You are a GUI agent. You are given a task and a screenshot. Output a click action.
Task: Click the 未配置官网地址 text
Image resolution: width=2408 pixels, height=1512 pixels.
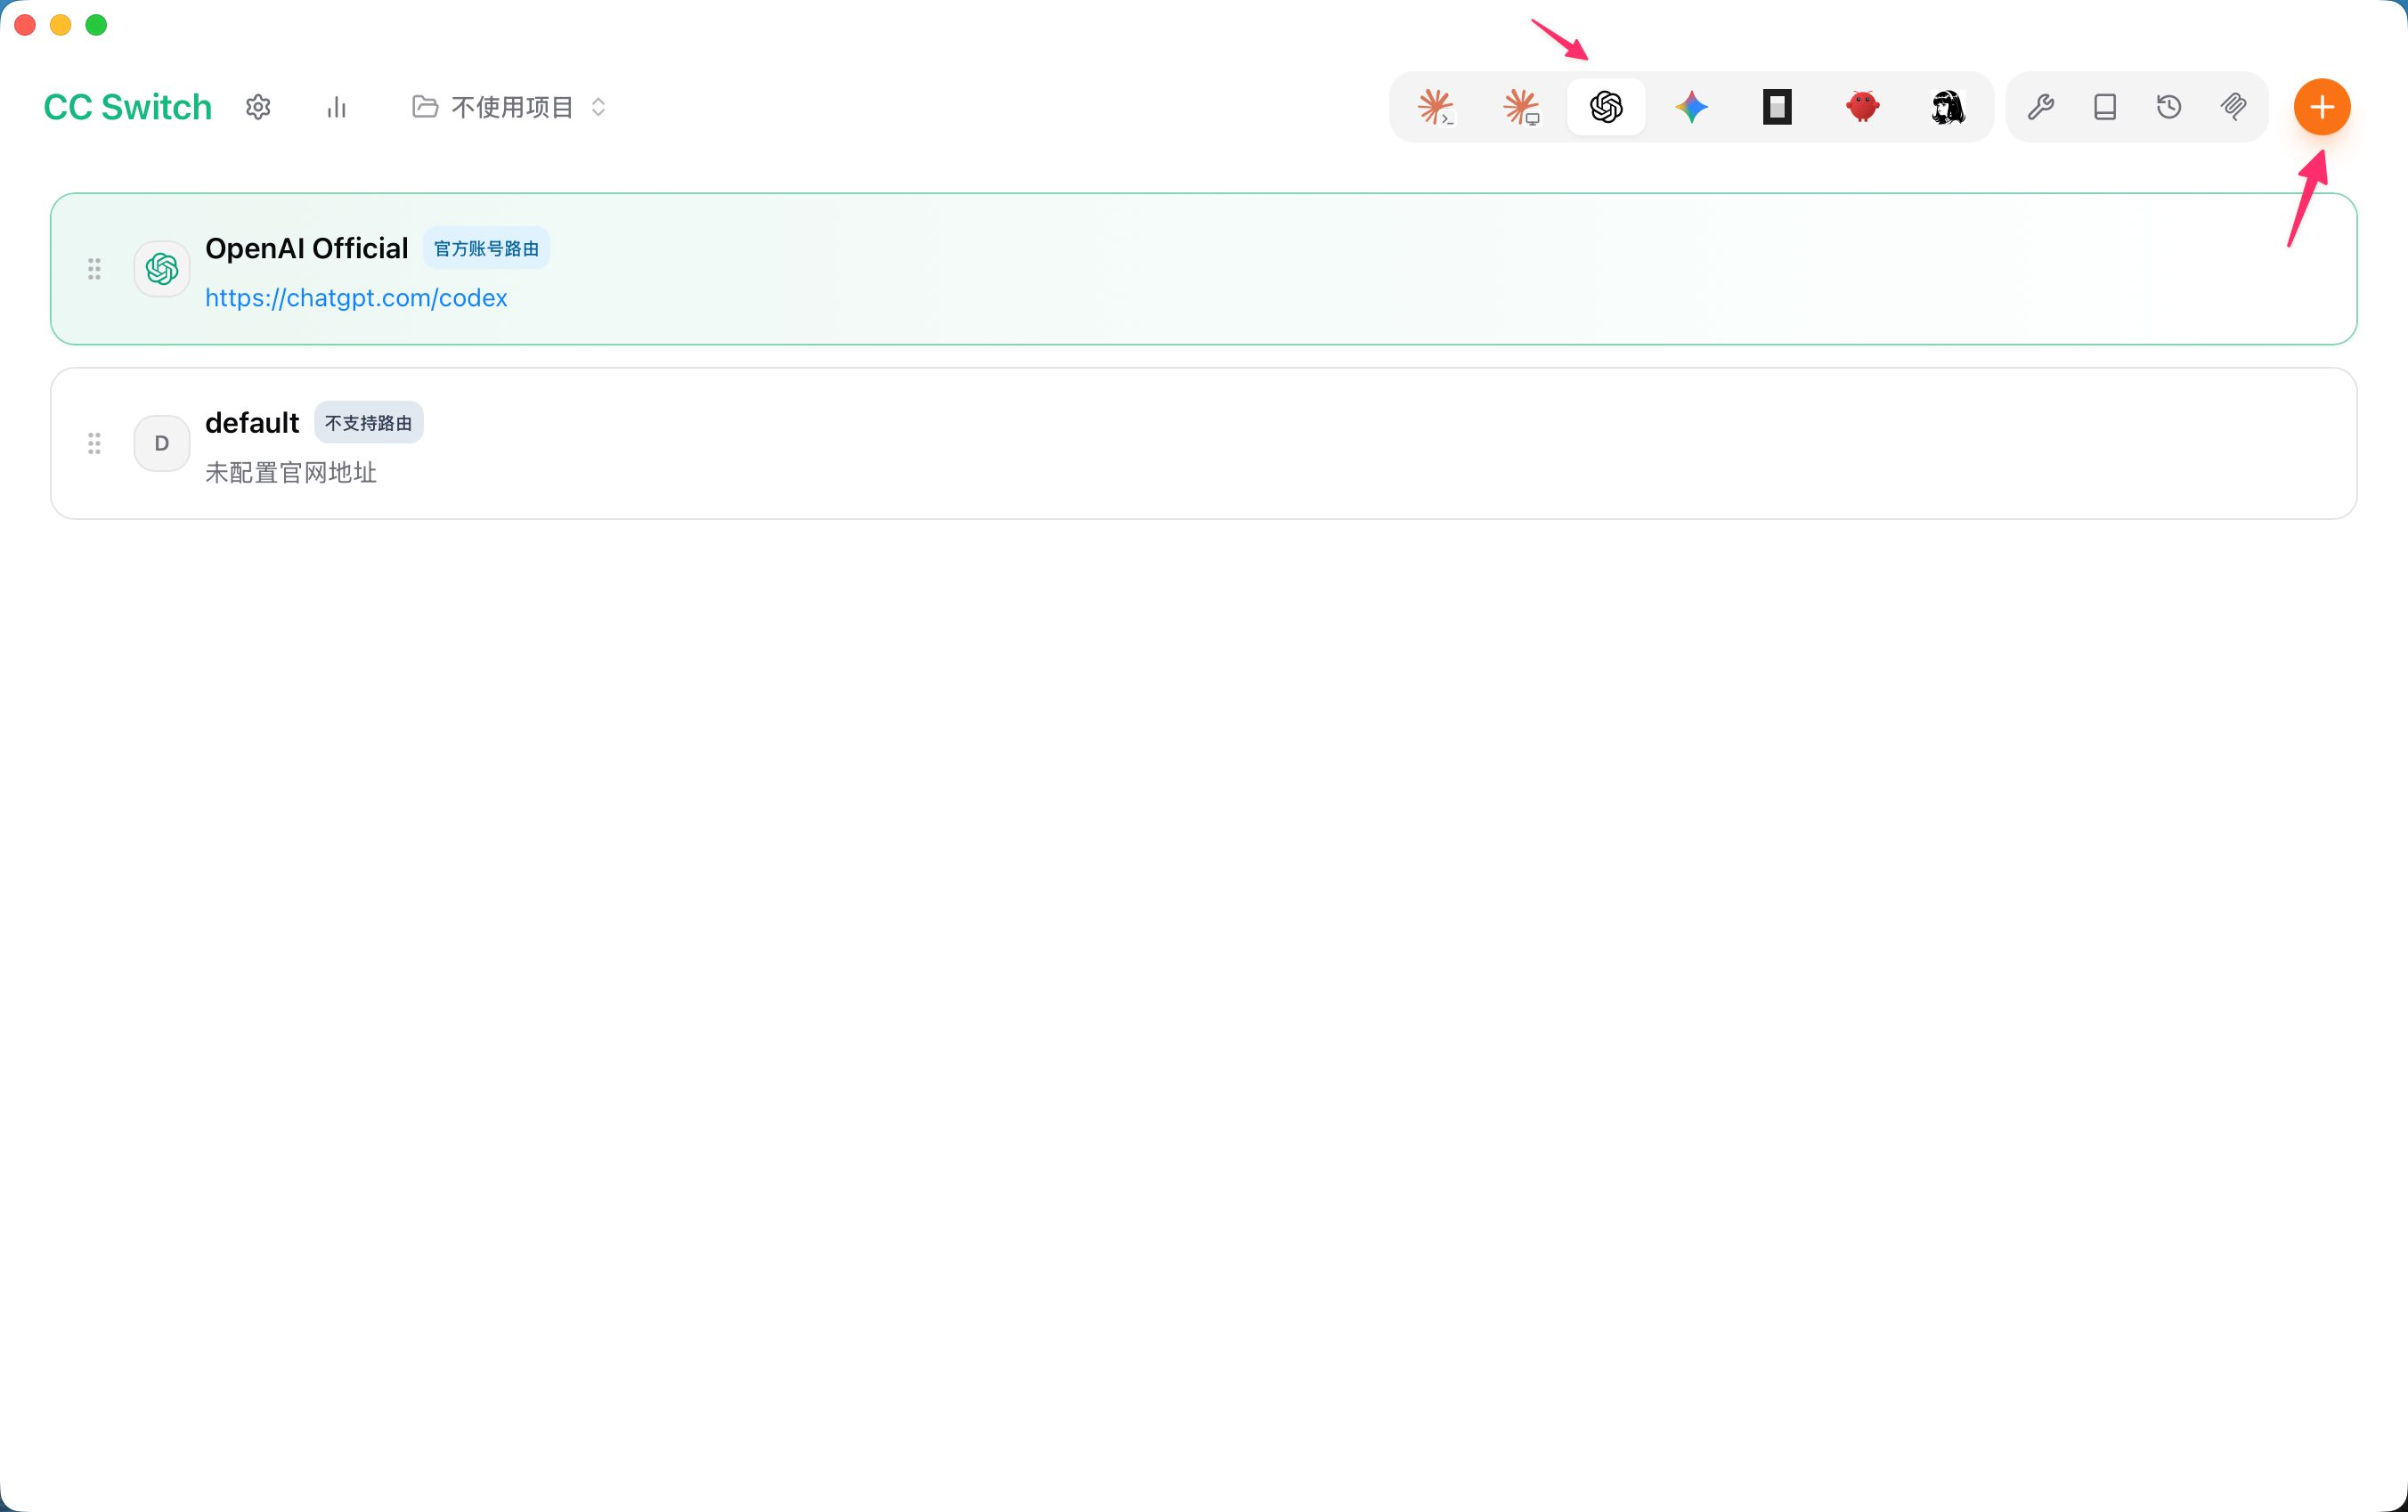pos(291,473)
